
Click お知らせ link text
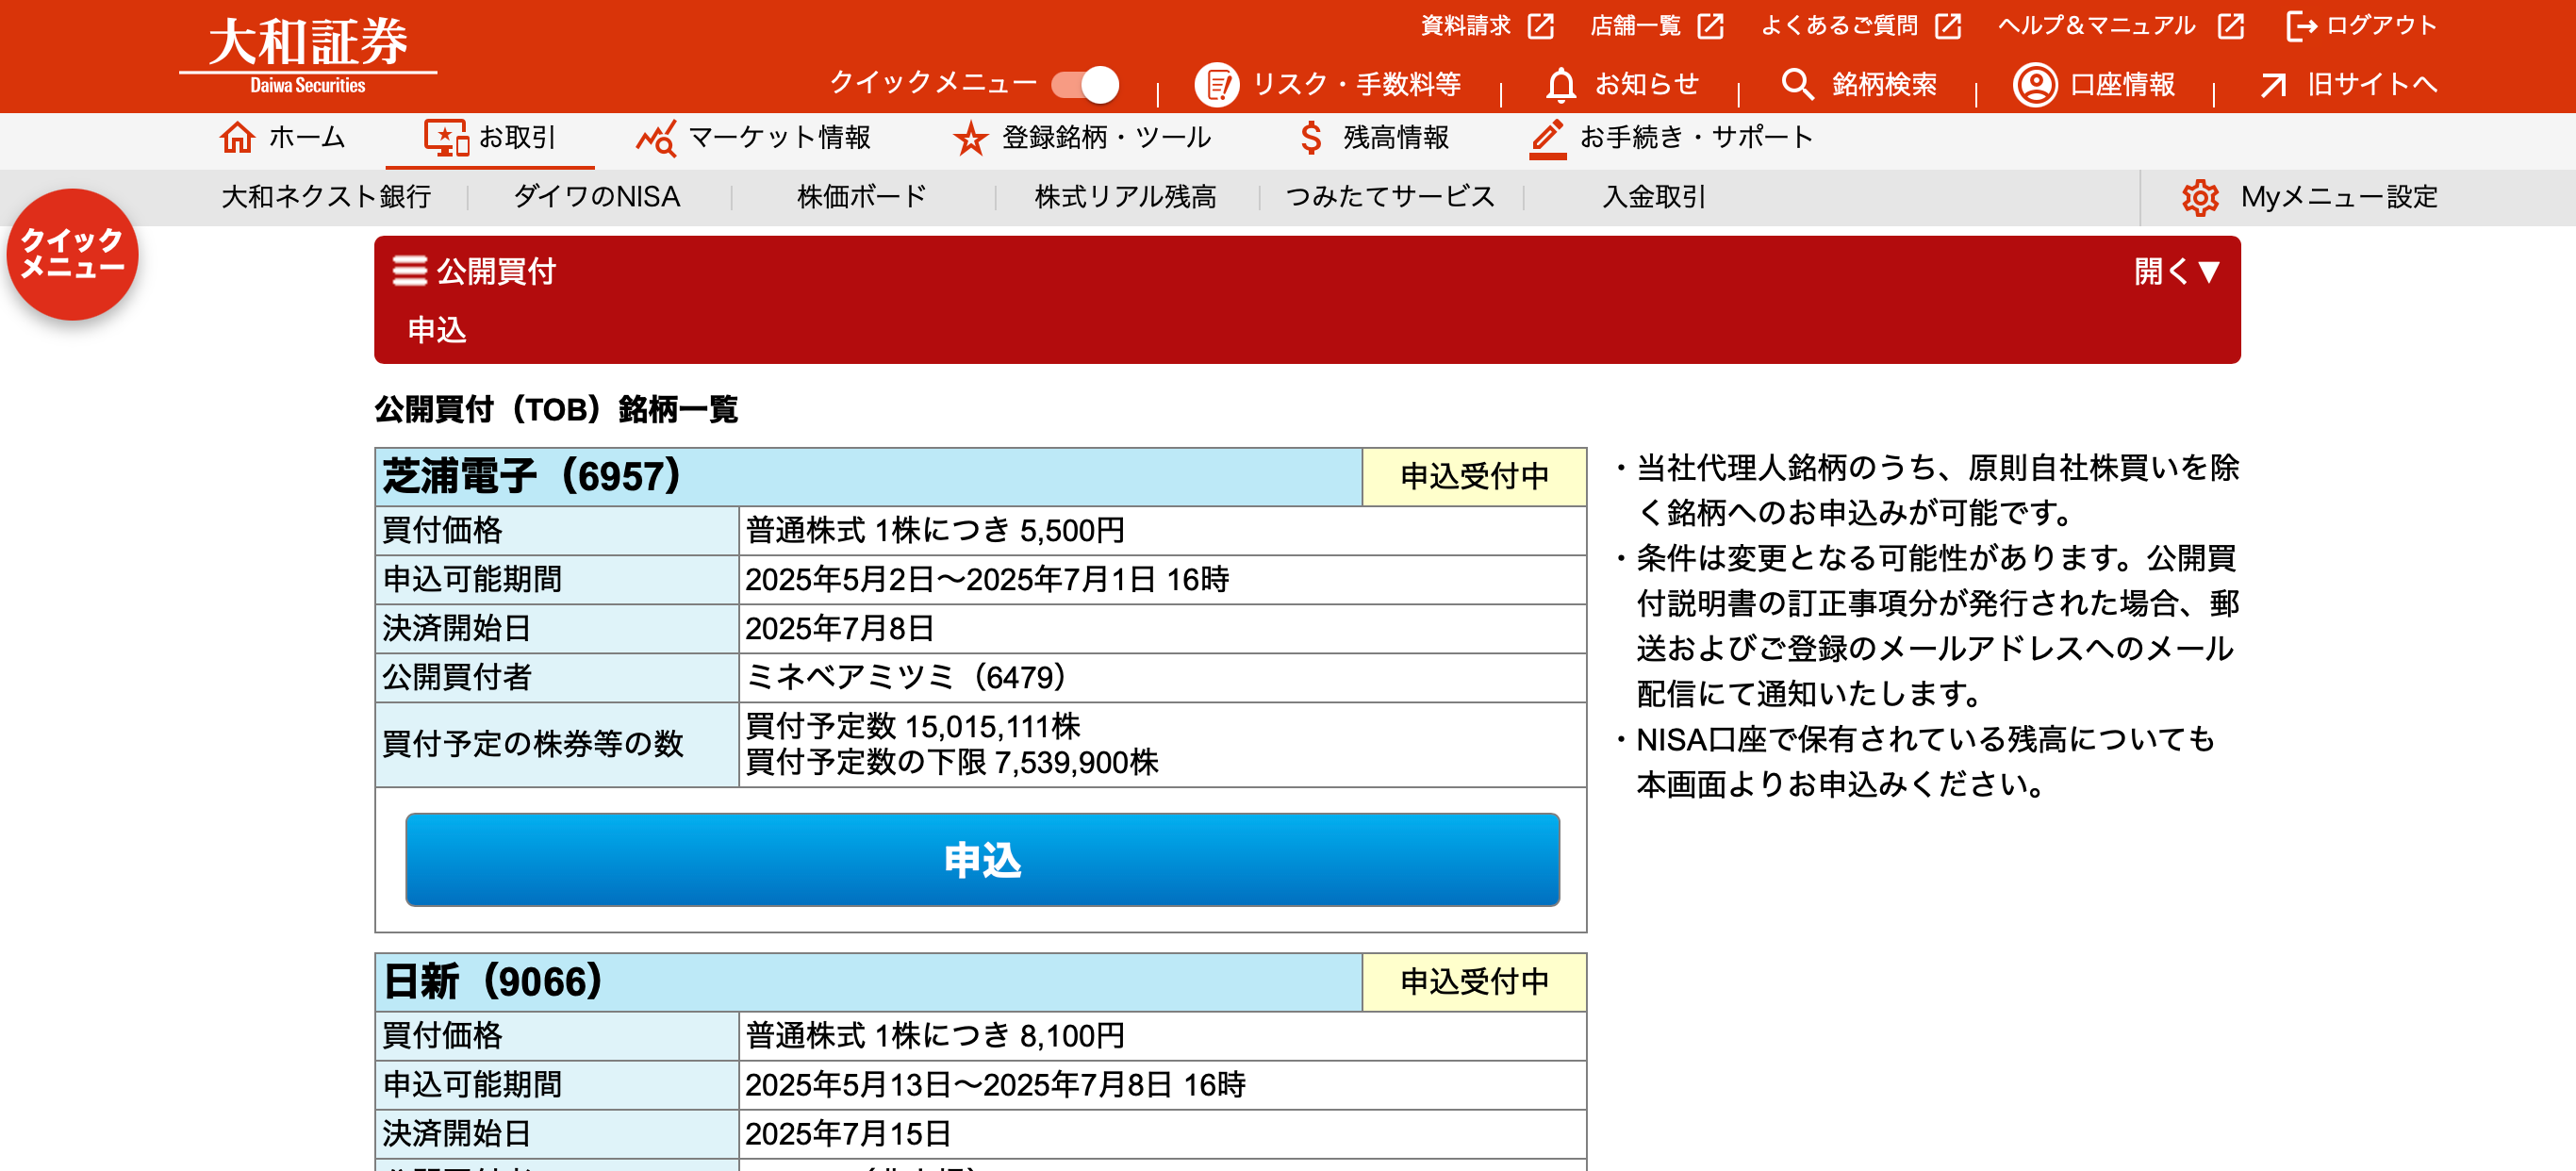(x=1647, y=85)
